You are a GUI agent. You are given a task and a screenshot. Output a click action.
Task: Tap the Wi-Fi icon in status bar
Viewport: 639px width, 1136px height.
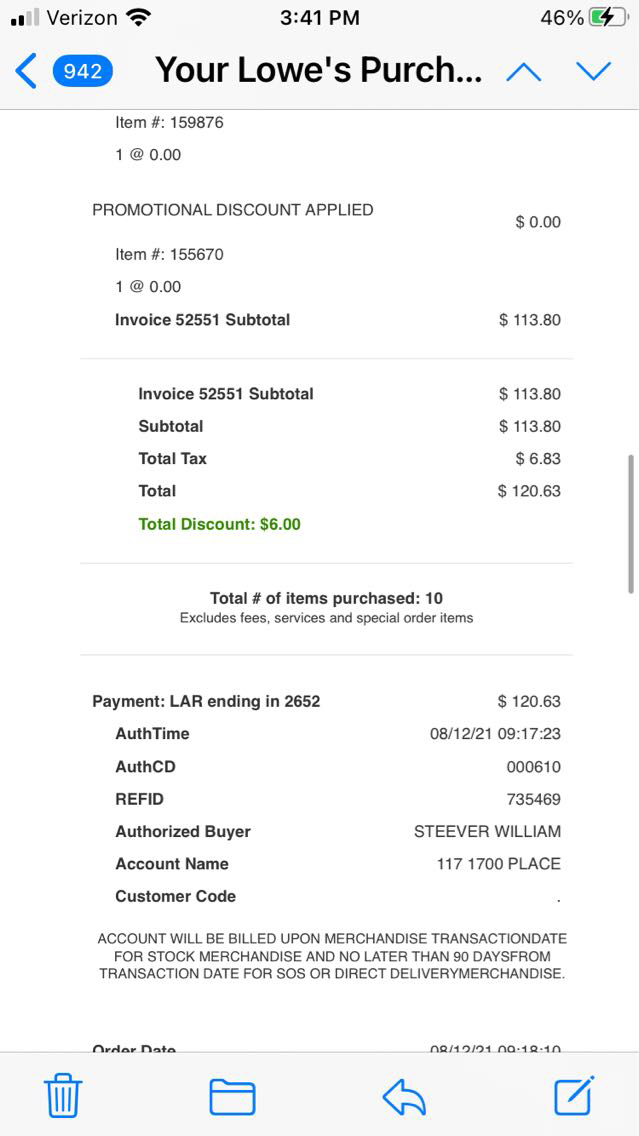click(x=139, y=18)
